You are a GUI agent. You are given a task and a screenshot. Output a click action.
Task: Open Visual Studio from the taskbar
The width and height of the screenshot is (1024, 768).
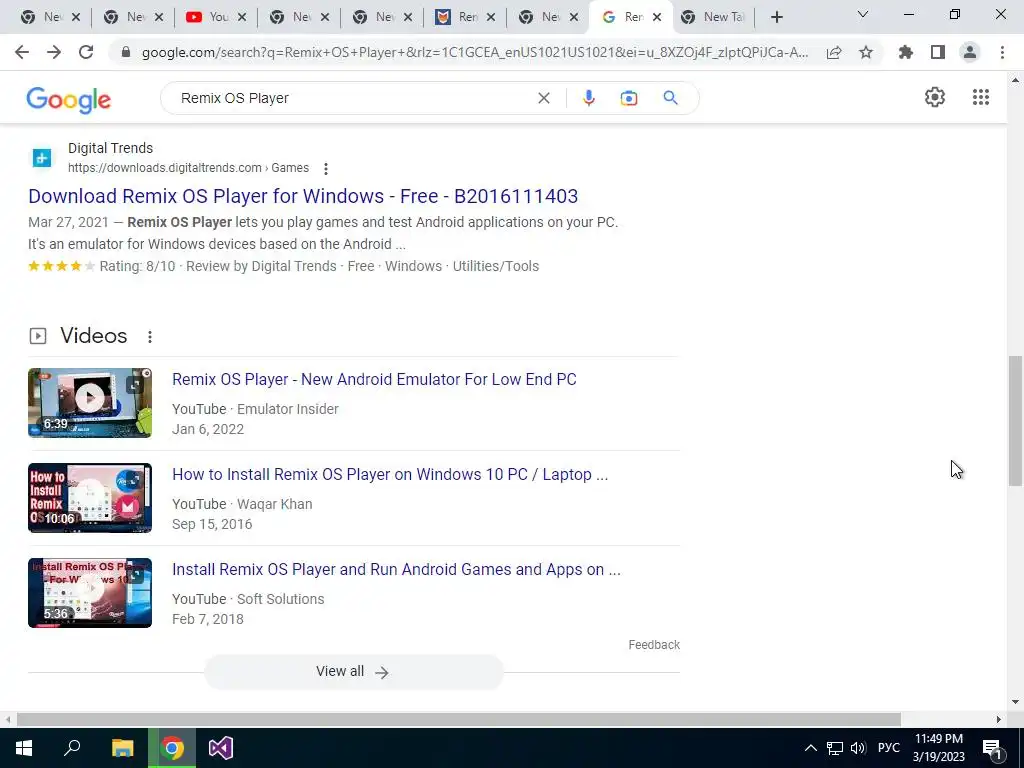(x=221, y=748)
